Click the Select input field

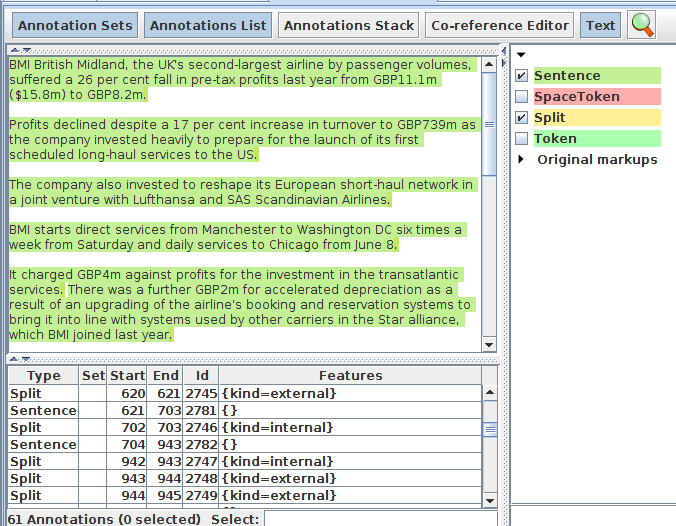pyautogui.click(x=380, y=519)
